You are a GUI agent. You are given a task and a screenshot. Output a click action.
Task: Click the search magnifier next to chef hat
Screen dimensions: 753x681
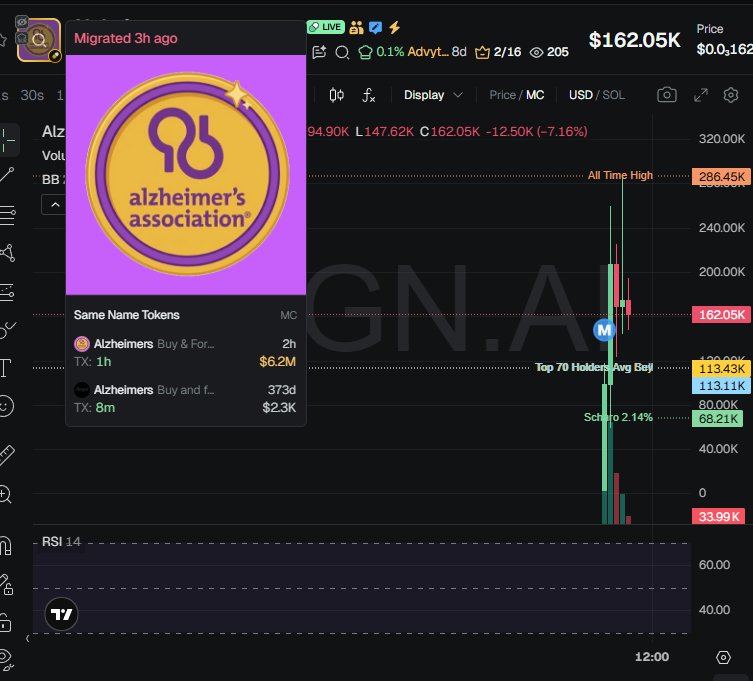point(342,52)
